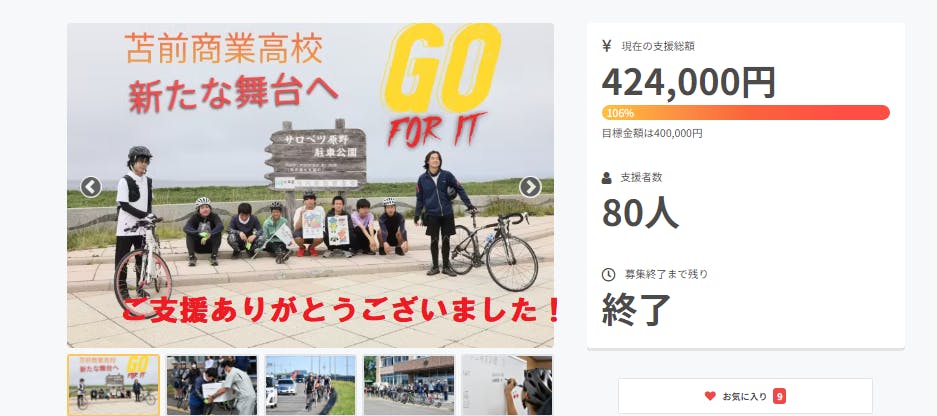Click the 目標金額は400,000円 goal text
937x416 pixels.
tap(652, 134)
